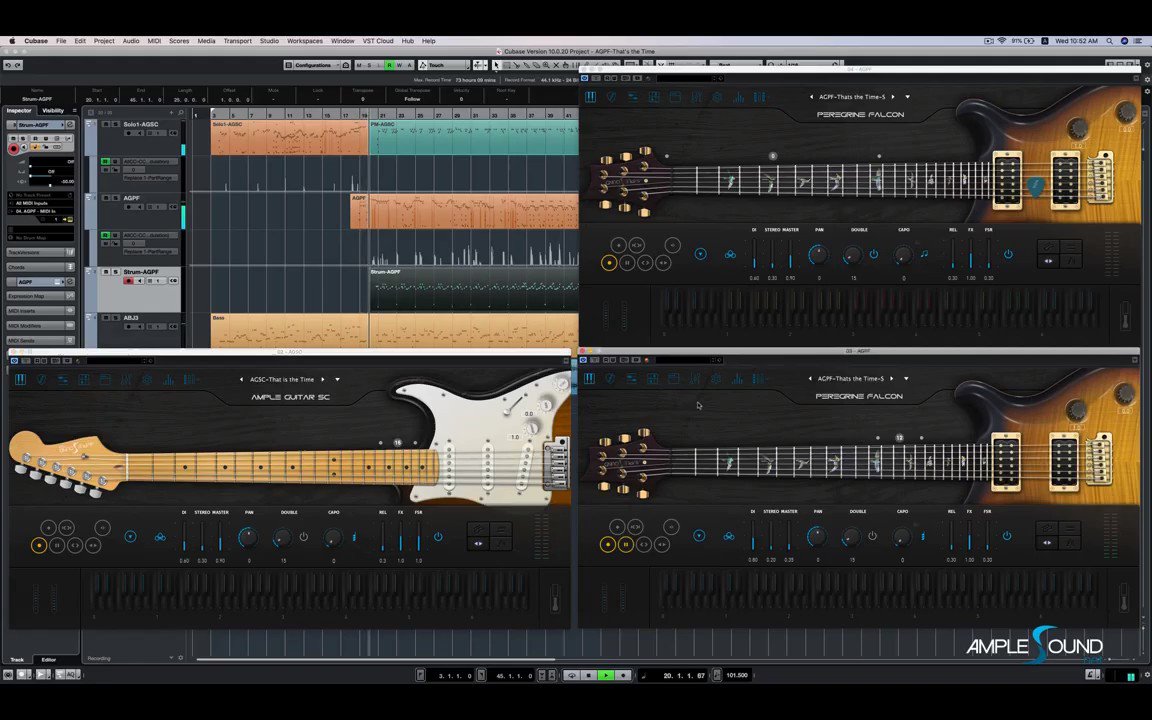Image resolution: width=1152 pixels, height=720 pixels.
Task: Adjust Master volume slider in top-right AGPF window
Action: coord(791,254)
